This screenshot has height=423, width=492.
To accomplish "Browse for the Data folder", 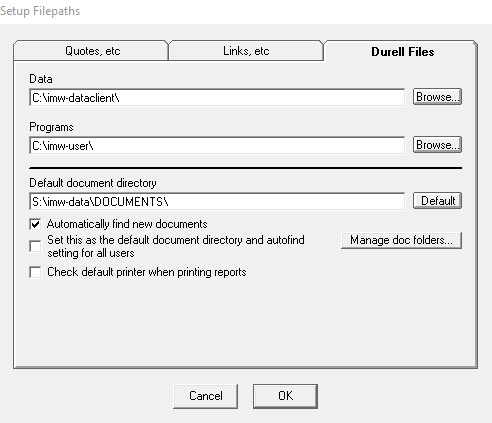I will 437,97.
